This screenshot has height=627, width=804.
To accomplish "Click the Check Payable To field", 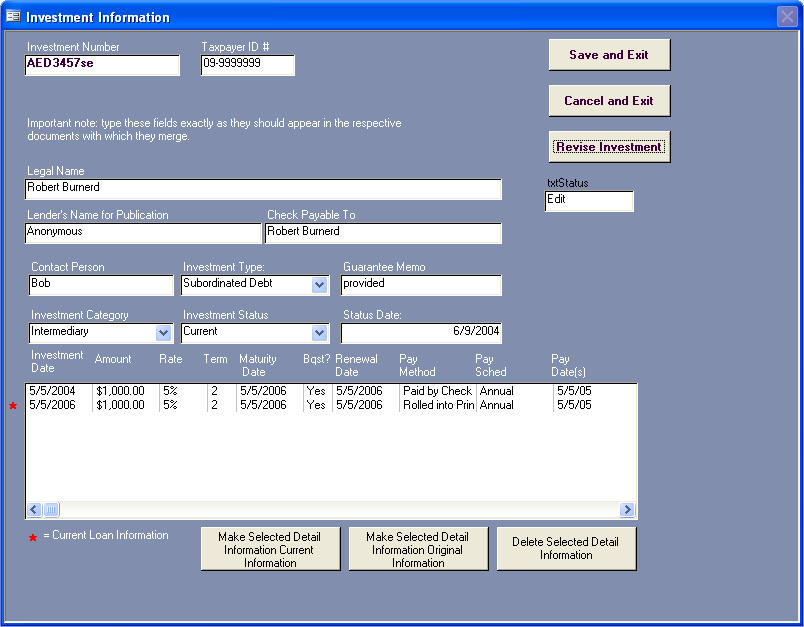I will 383,233.
